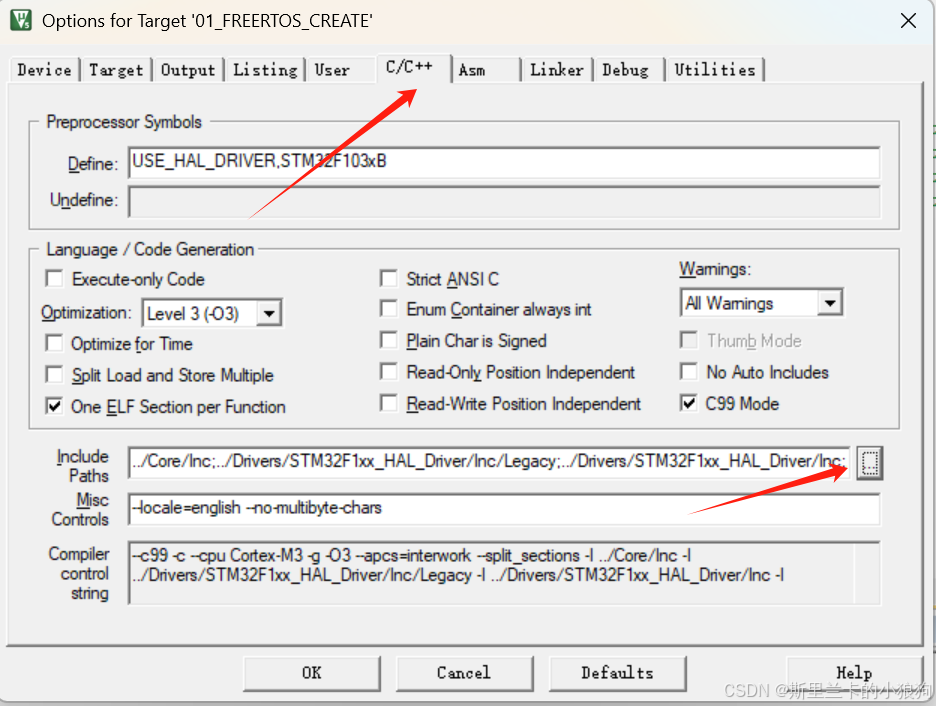The width and height of the screenshot is (936, 706).
Task: Close the Options for Target dialog
Action: pyautogui.click(x=908, y=21)
